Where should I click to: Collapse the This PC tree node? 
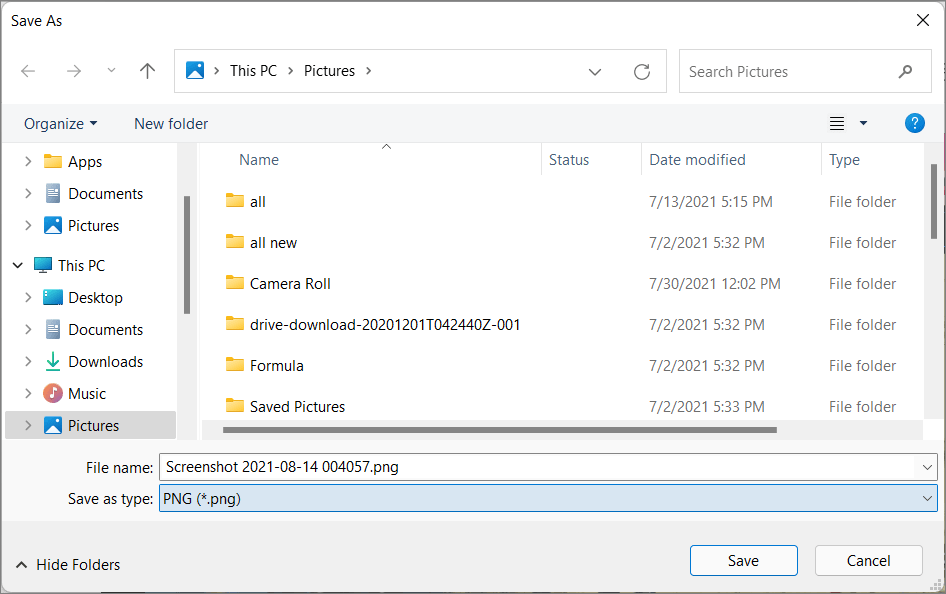pos(17,265)
